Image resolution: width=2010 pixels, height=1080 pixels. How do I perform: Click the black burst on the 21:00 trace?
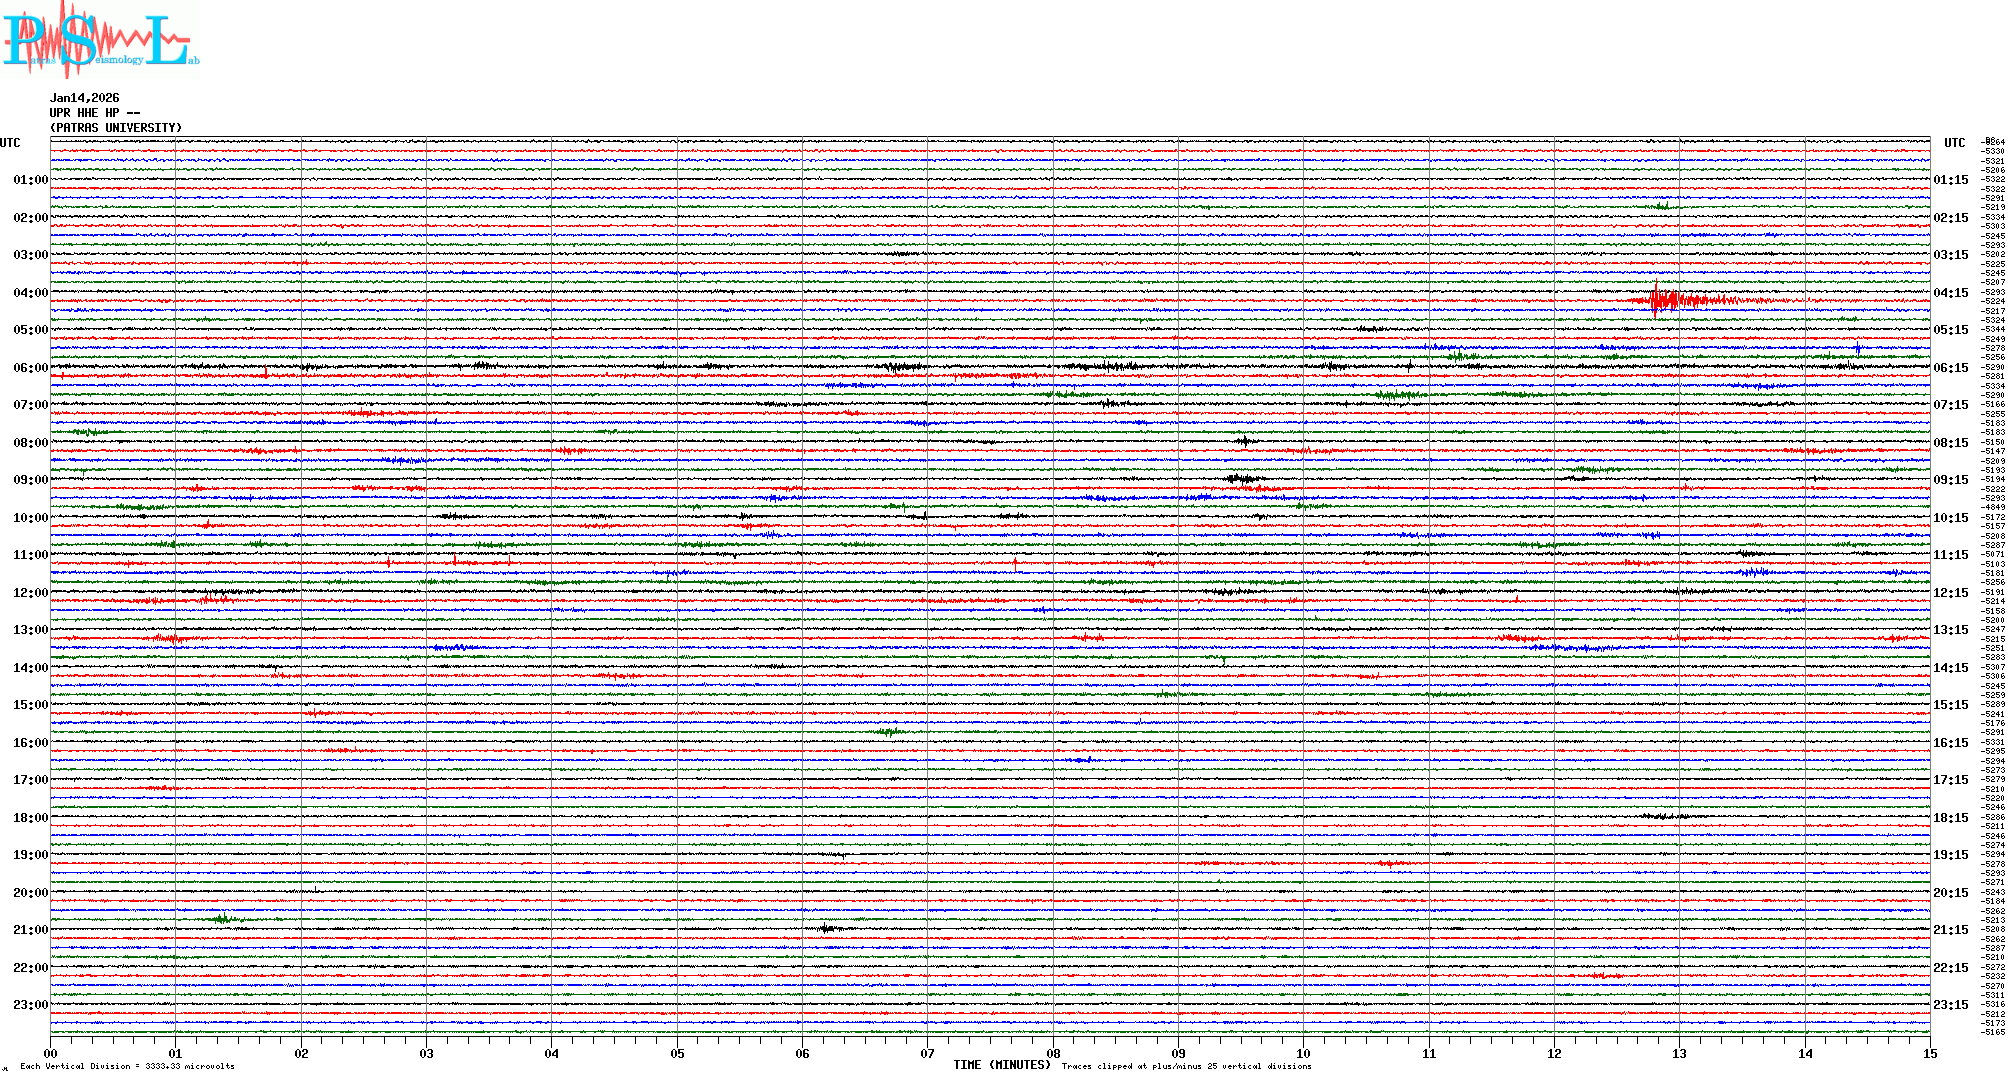827,928
